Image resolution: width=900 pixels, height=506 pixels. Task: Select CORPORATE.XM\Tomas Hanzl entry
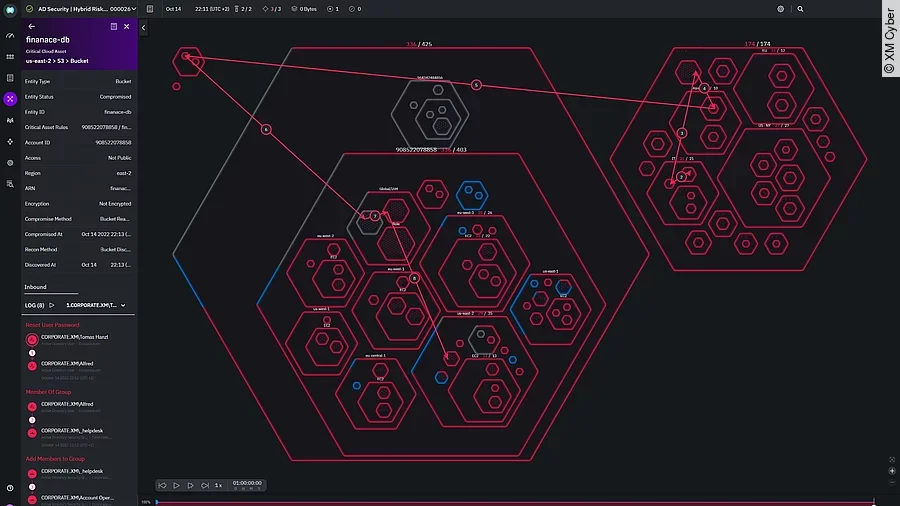[x=74, y=337]
